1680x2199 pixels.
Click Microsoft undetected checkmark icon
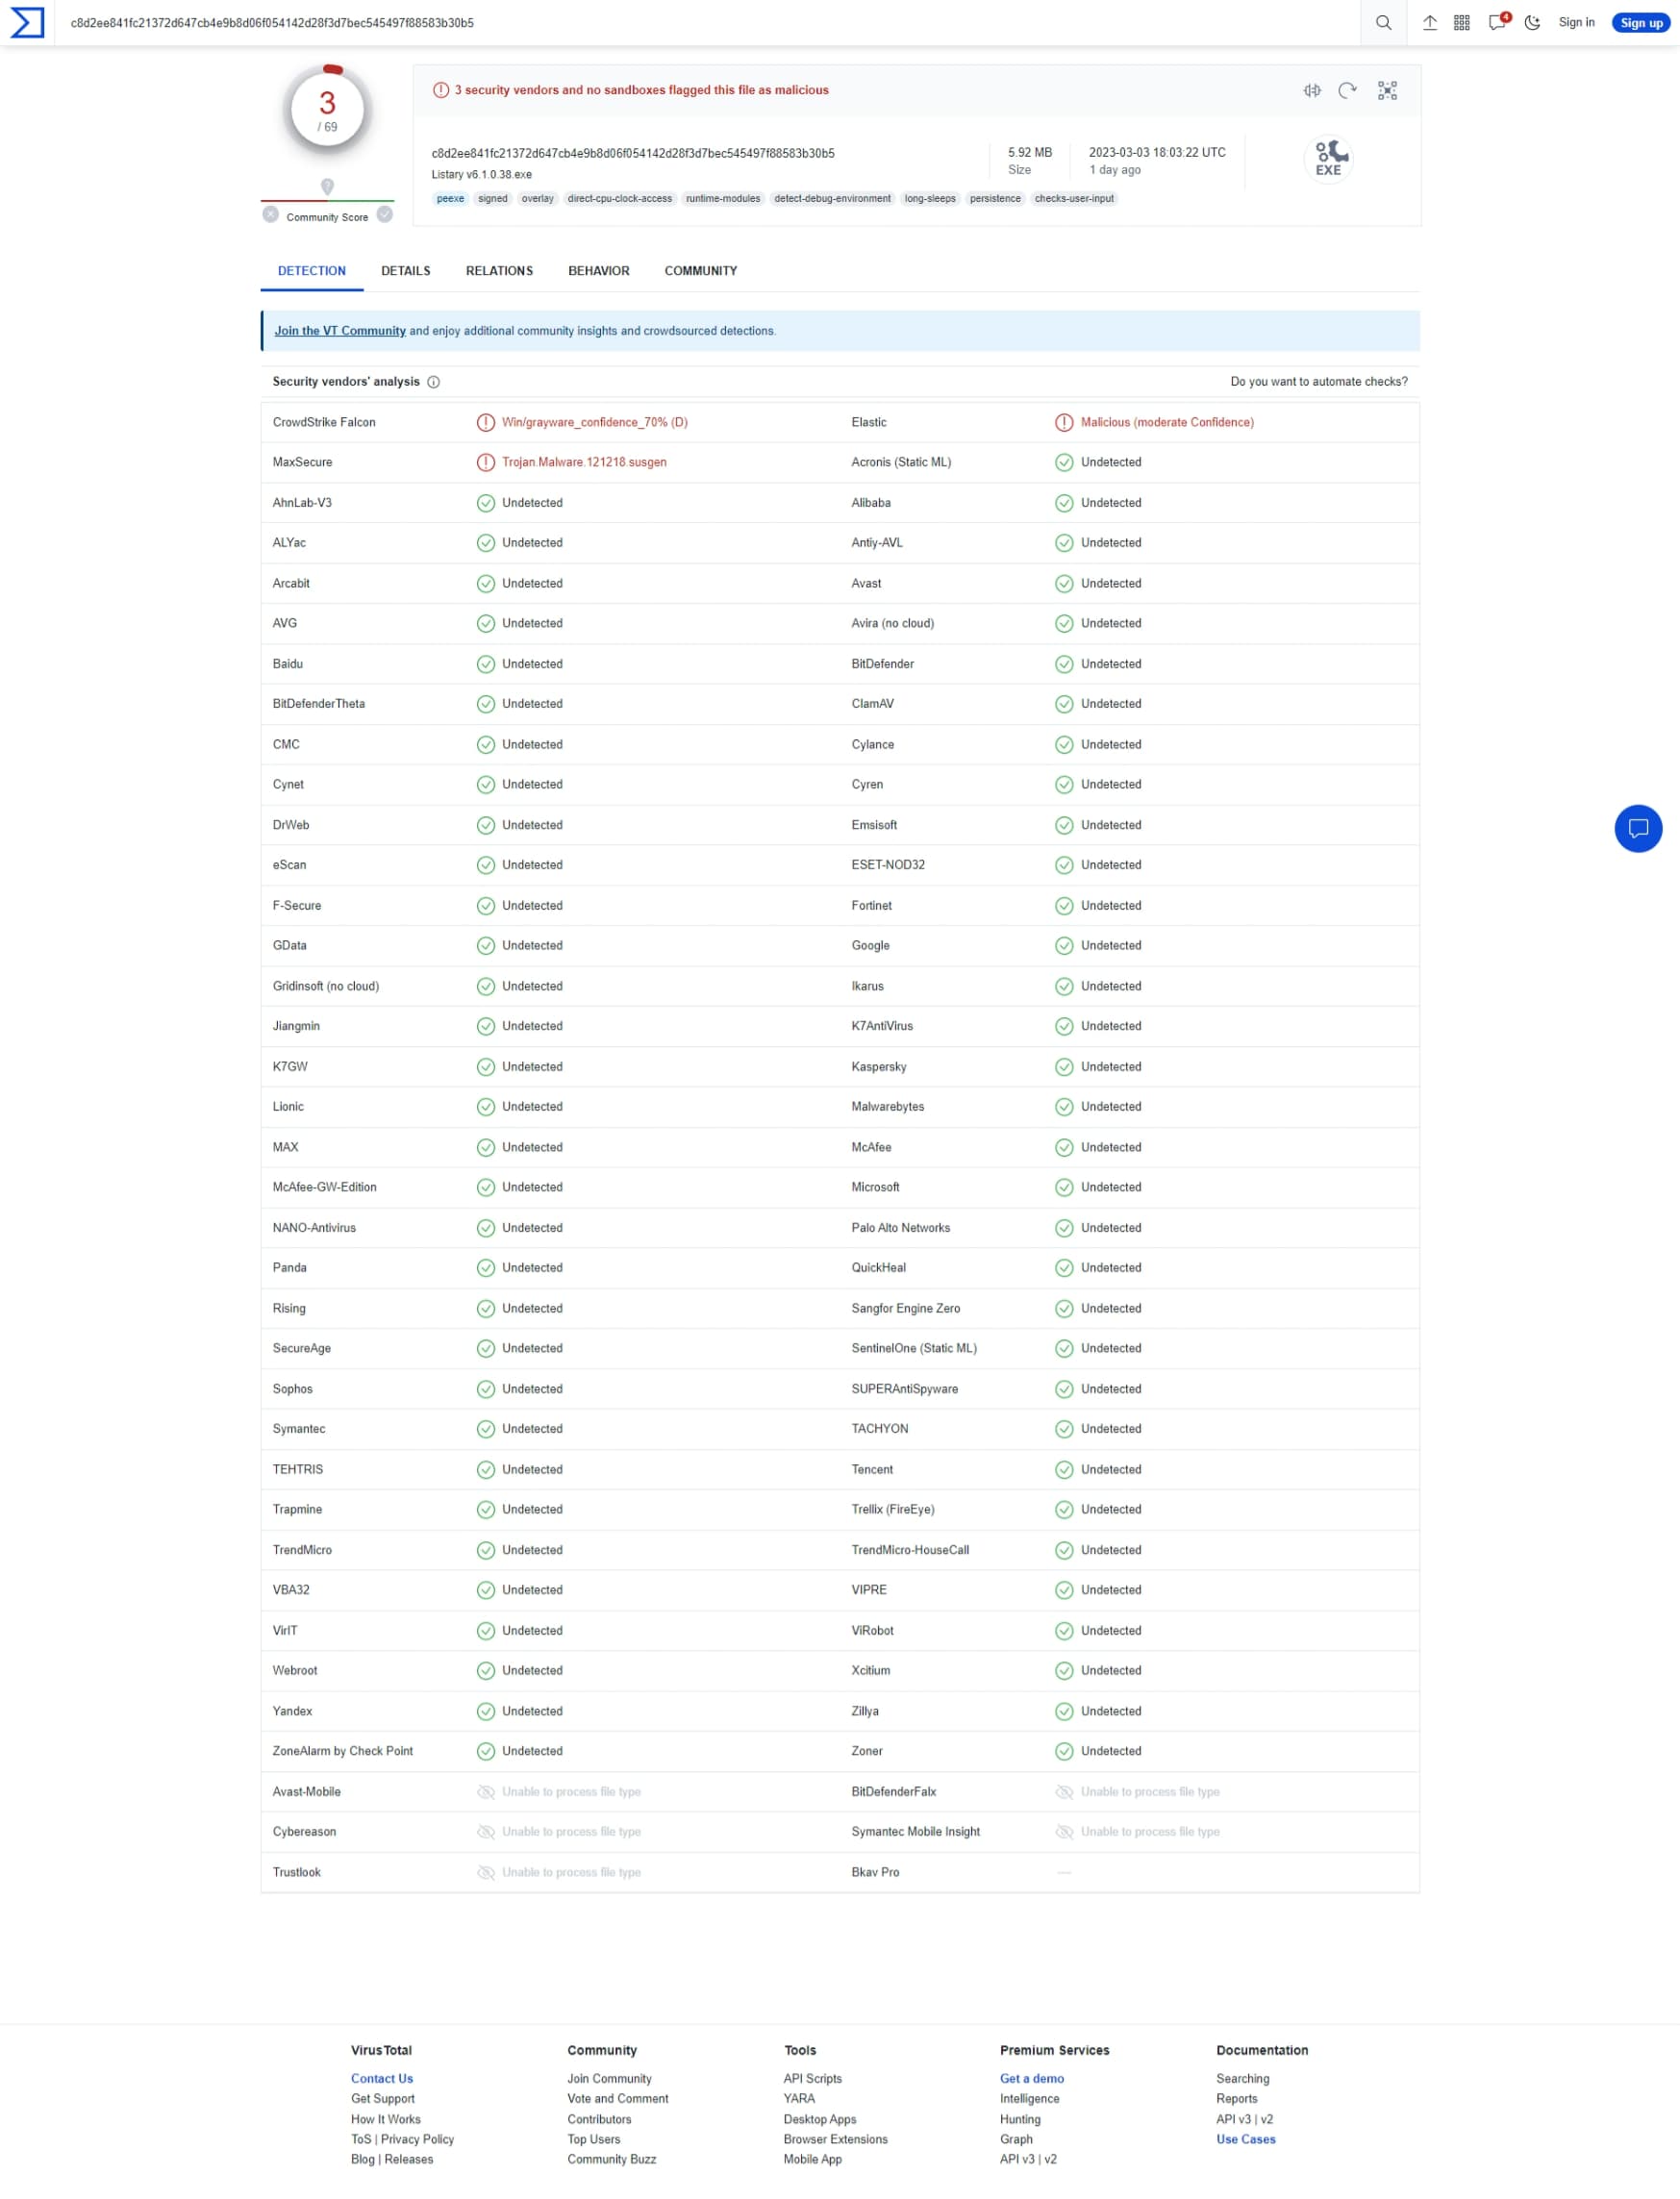click(x=1064, y=1188)
